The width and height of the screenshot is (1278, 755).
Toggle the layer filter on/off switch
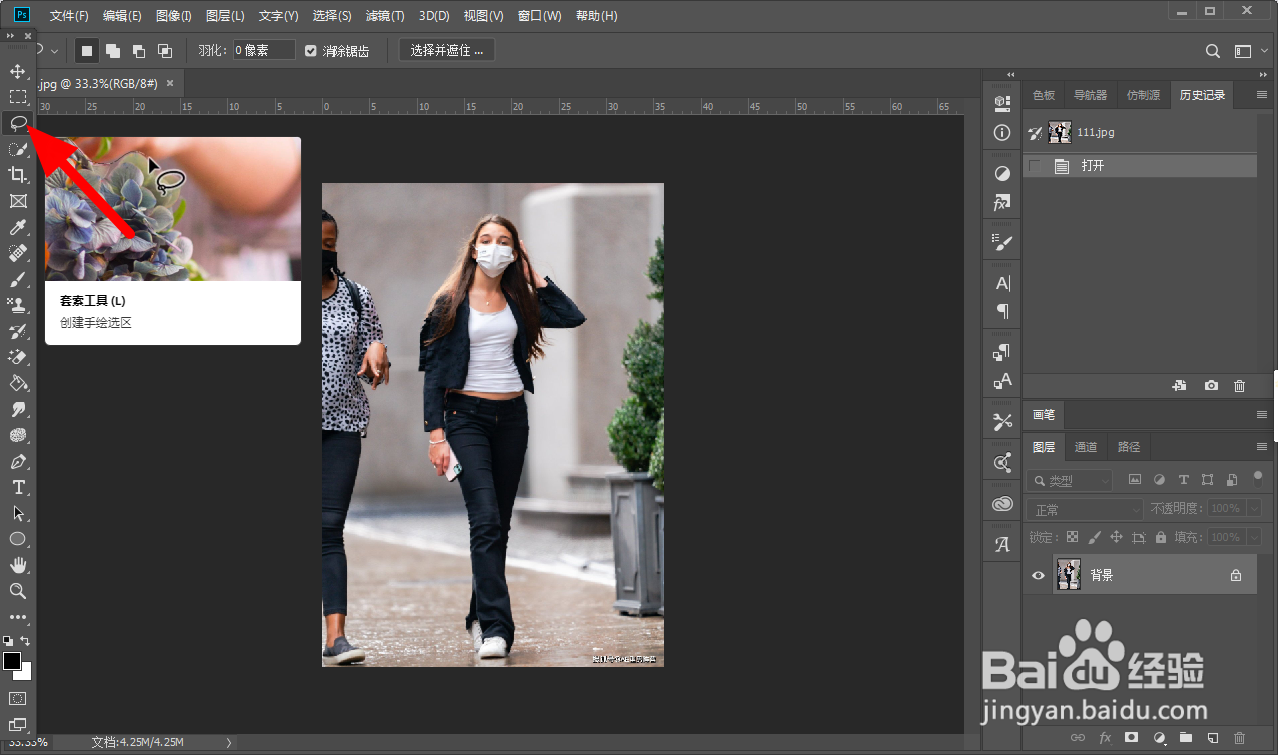[1257, 478]
